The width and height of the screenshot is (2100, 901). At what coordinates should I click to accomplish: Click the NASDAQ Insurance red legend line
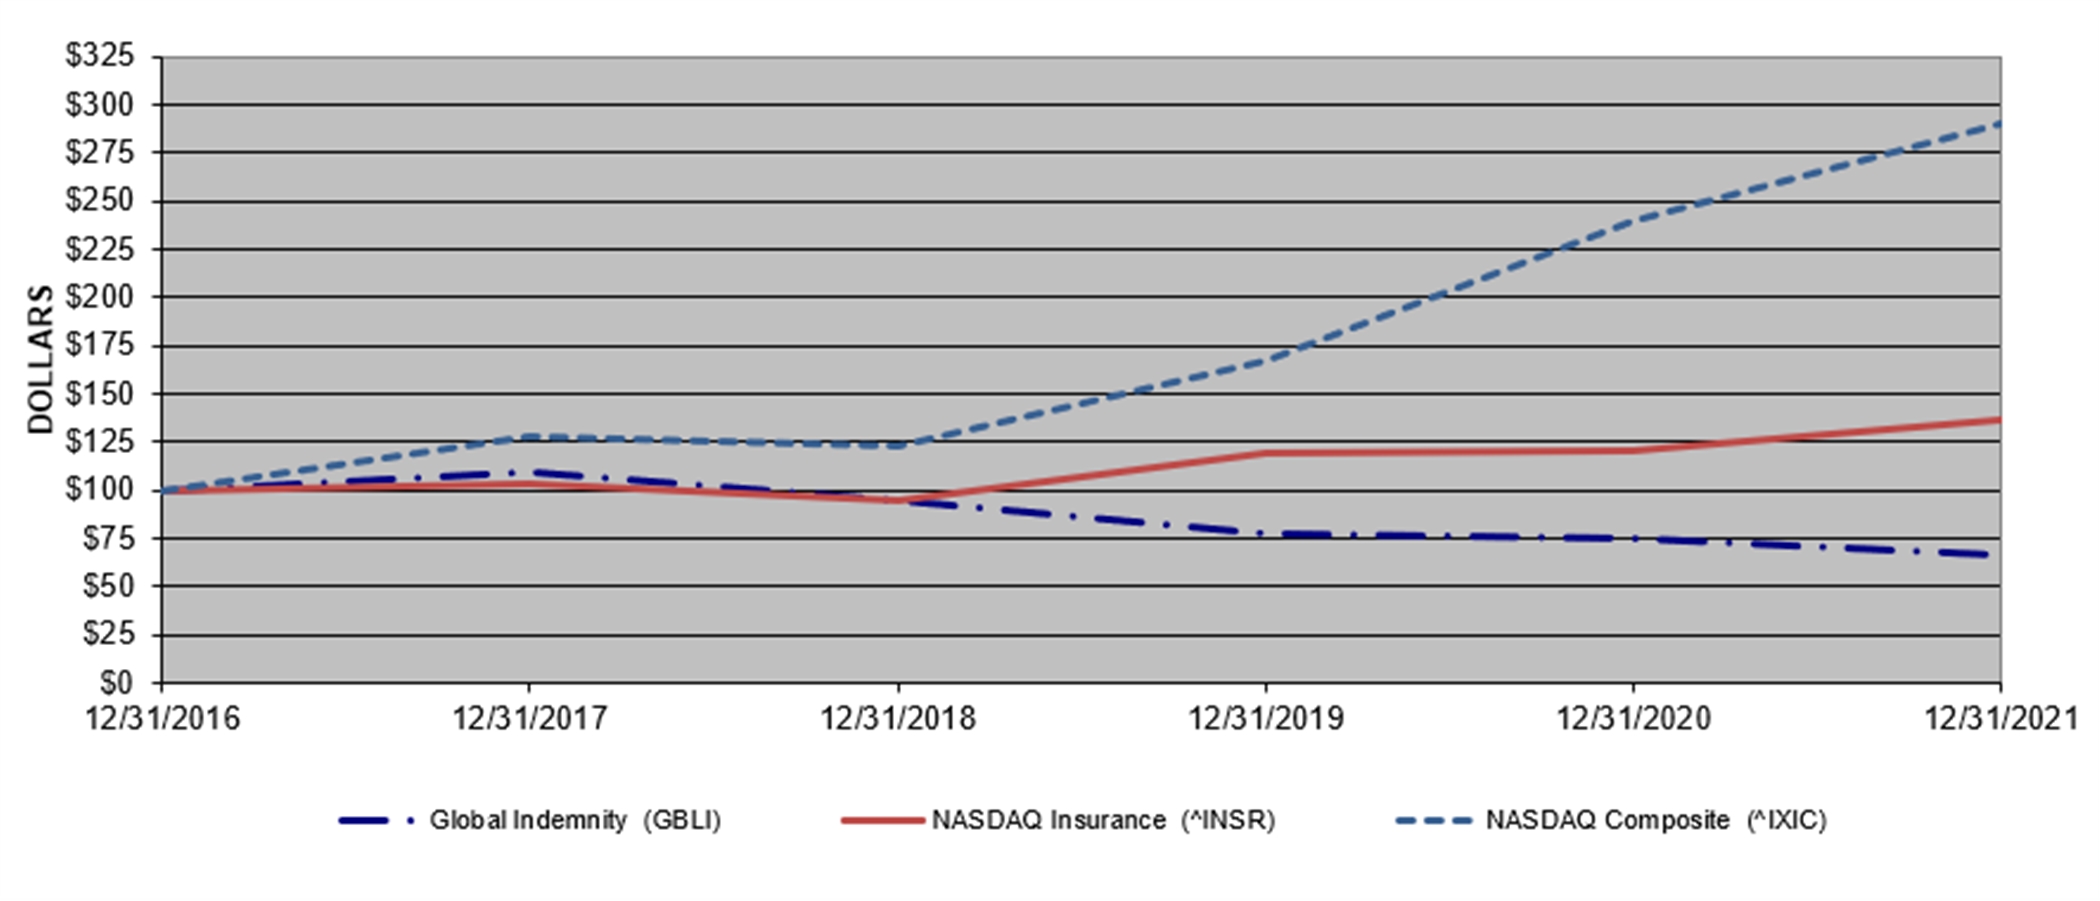point(882,821)
